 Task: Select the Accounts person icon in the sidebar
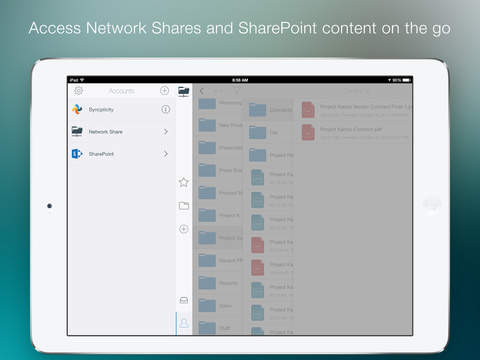[184, 323]
